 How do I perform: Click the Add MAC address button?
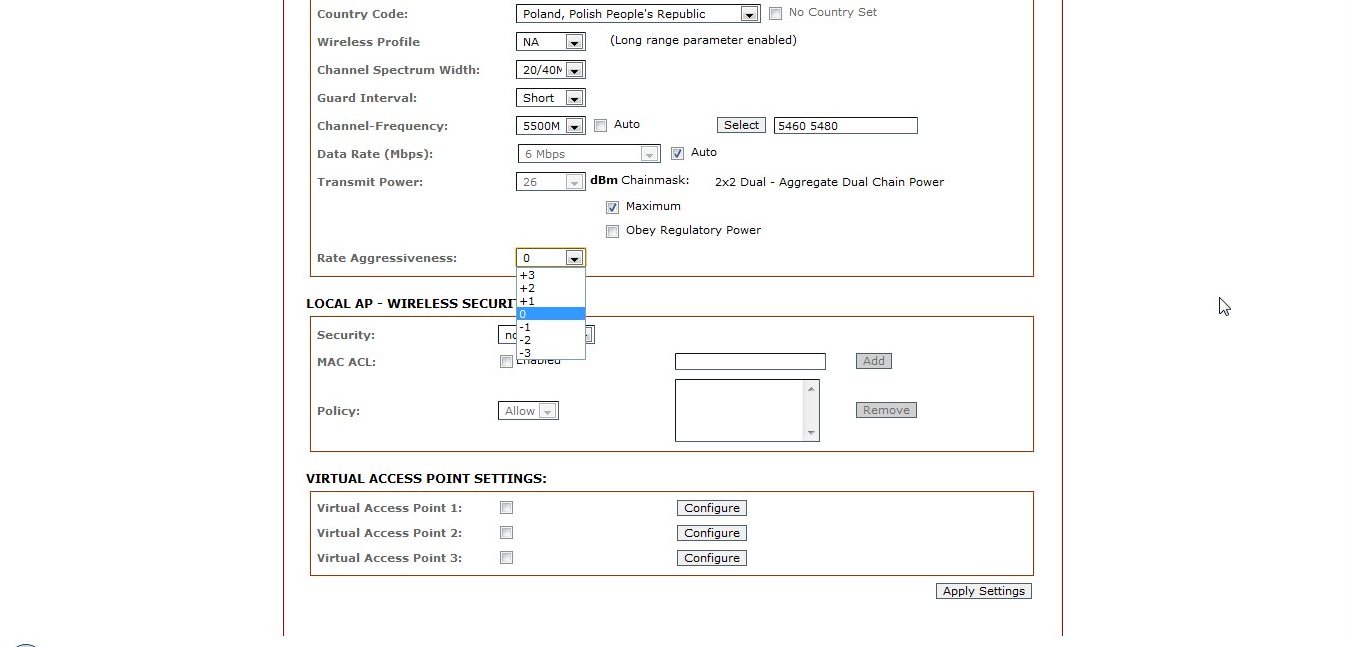click(874, 361)
